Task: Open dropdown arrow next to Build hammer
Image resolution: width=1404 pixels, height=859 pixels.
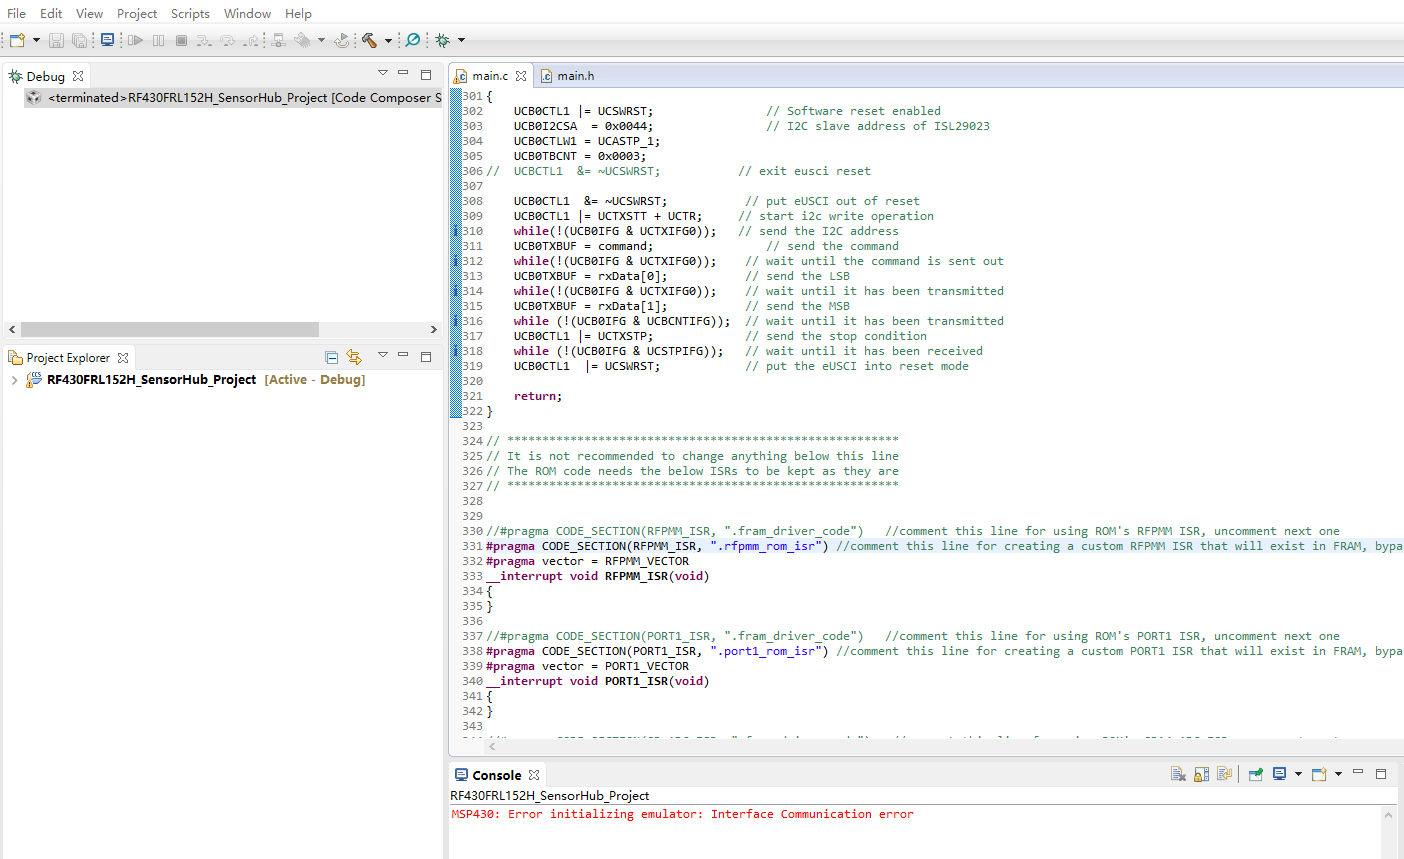Action: (388, 41)
